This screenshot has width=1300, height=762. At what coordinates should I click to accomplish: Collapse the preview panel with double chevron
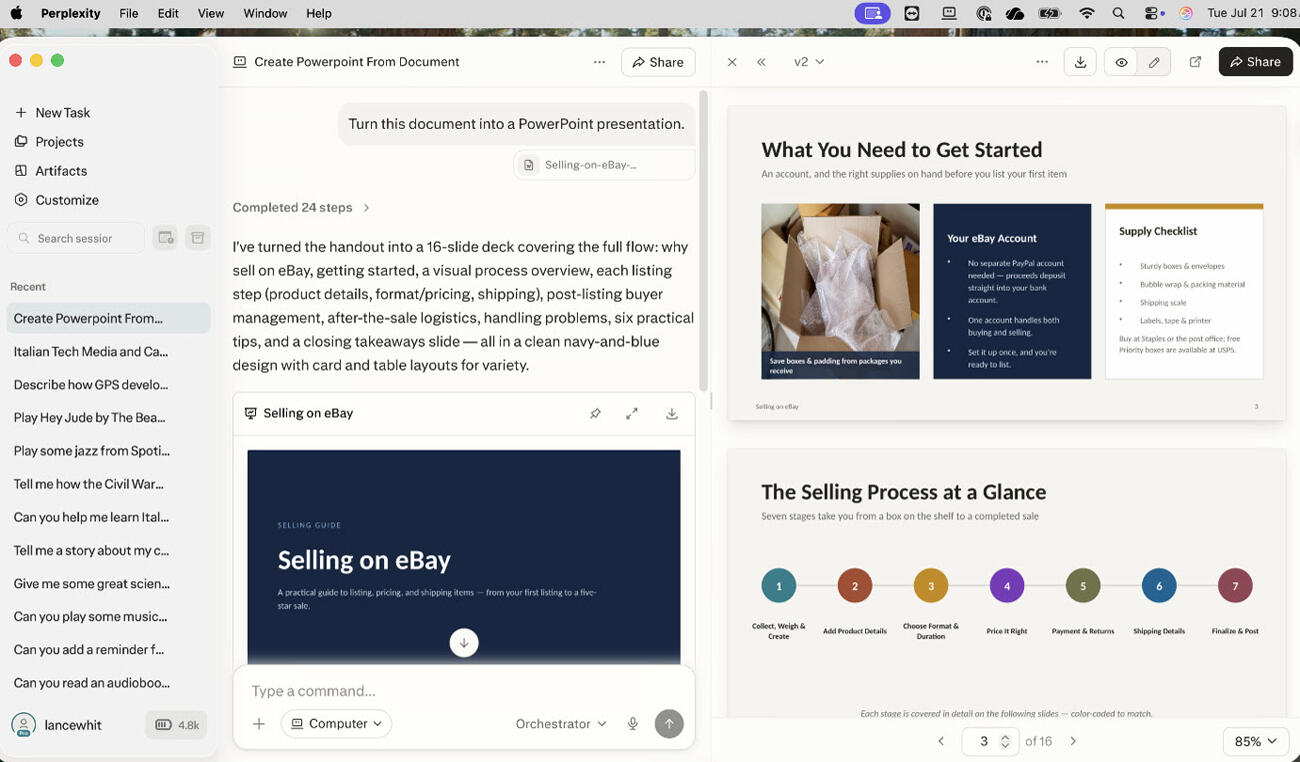761,62
